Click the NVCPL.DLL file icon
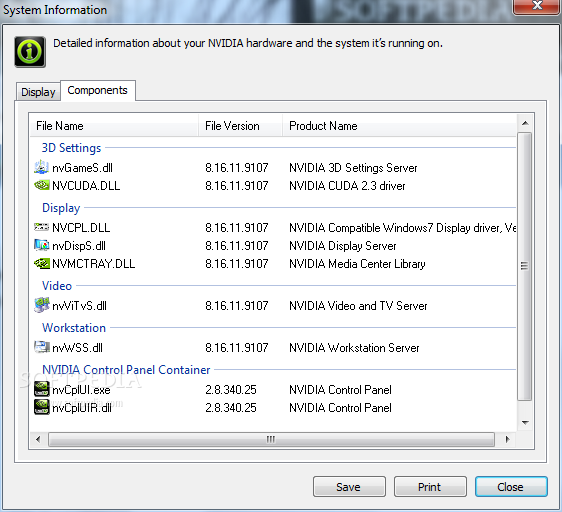Viewport: 562px width, 512px height. [41, 227]
